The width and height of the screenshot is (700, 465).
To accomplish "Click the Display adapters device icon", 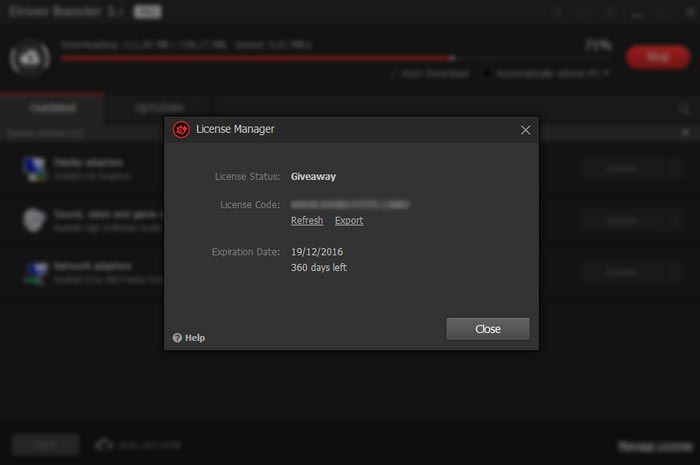I will coord(33,168).
